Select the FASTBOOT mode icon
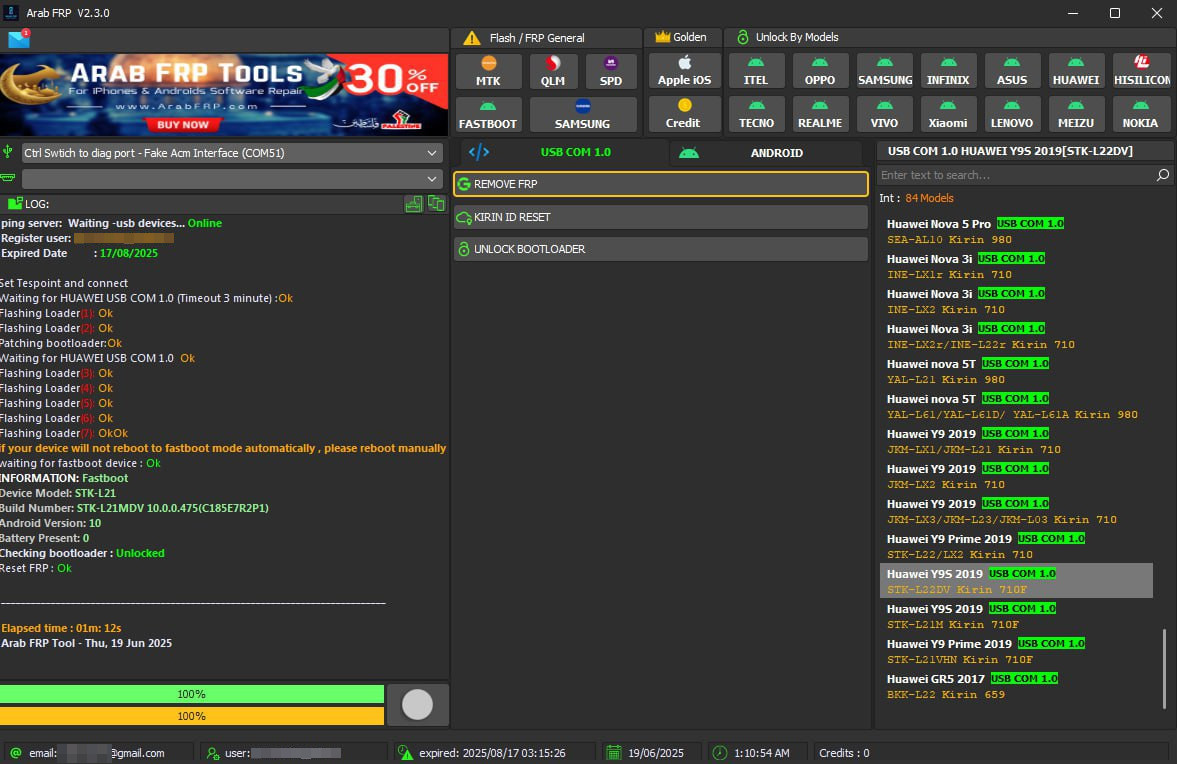 pos(488,114)
